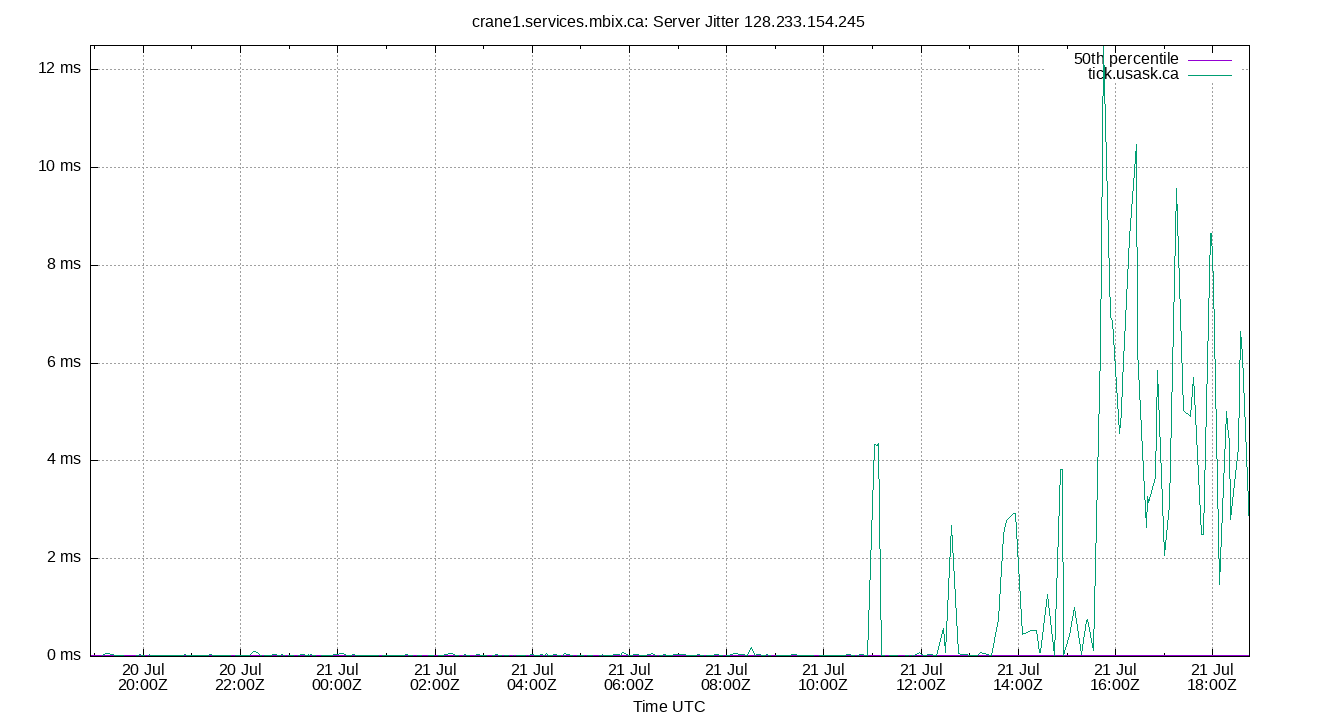This screenshot has height=720, width=1340.
Task: Select the 'tick.usask.ca' legend label
Action: (1133, 74)
